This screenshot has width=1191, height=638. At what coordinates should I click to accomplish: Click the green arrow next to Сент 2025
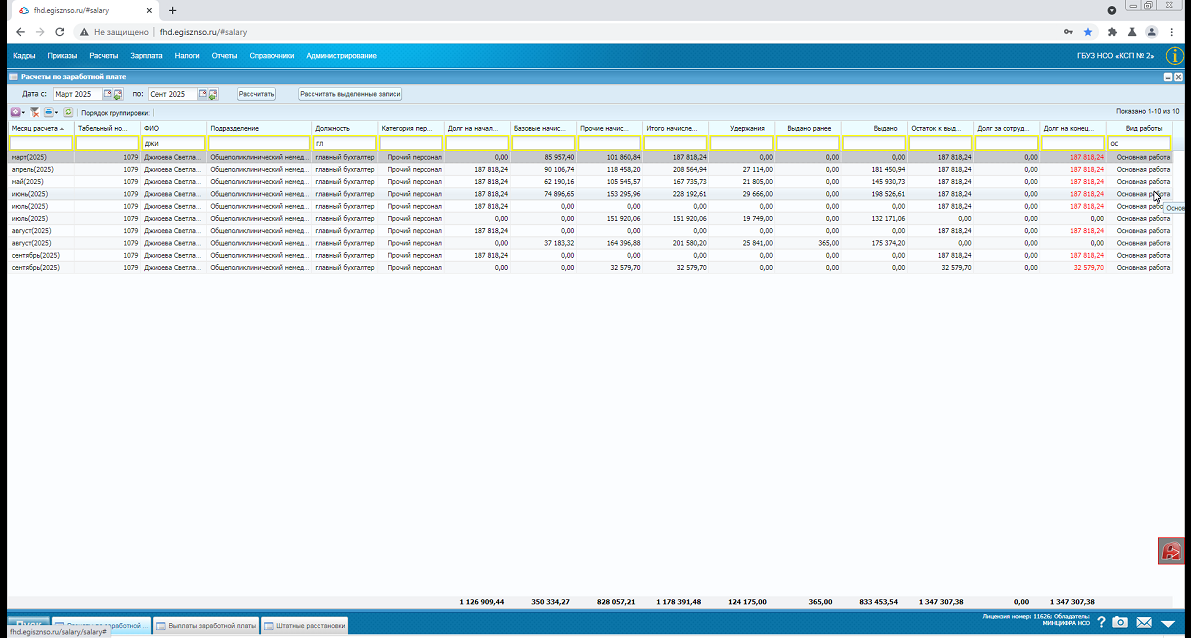point(213,95)
